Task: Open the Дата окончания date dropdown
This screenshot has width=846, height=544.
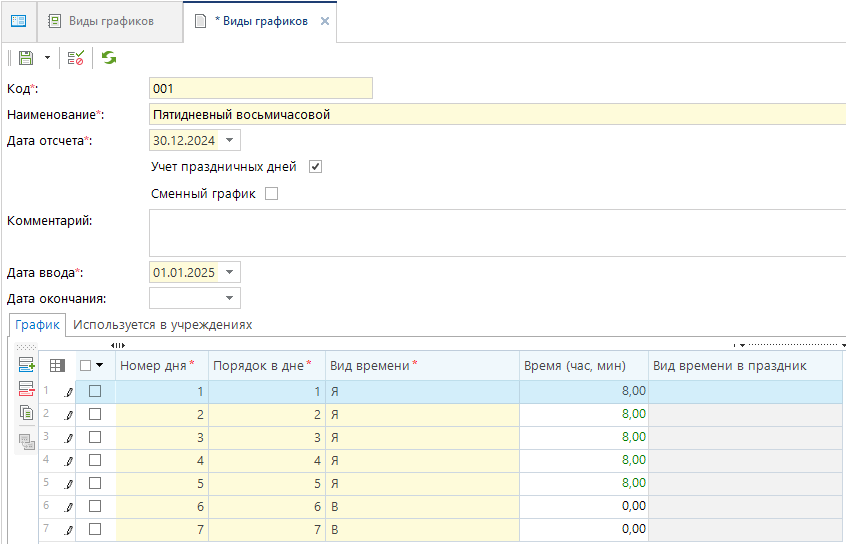Action: point(231,298)
